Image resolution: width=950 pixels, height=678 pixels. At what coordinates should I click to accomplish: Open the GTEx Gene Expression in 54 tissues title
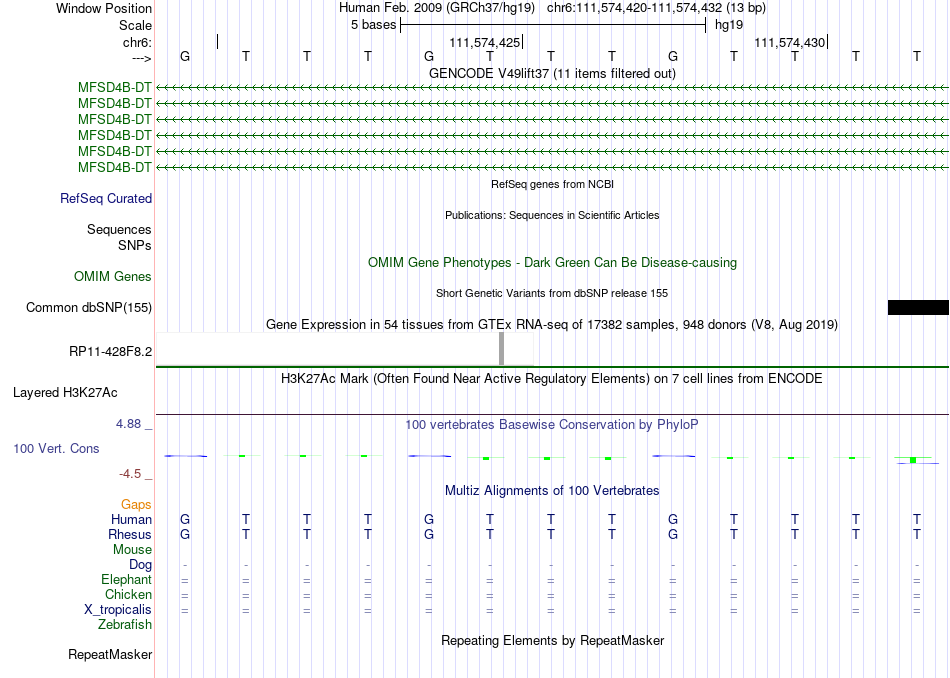click(552, 325)
